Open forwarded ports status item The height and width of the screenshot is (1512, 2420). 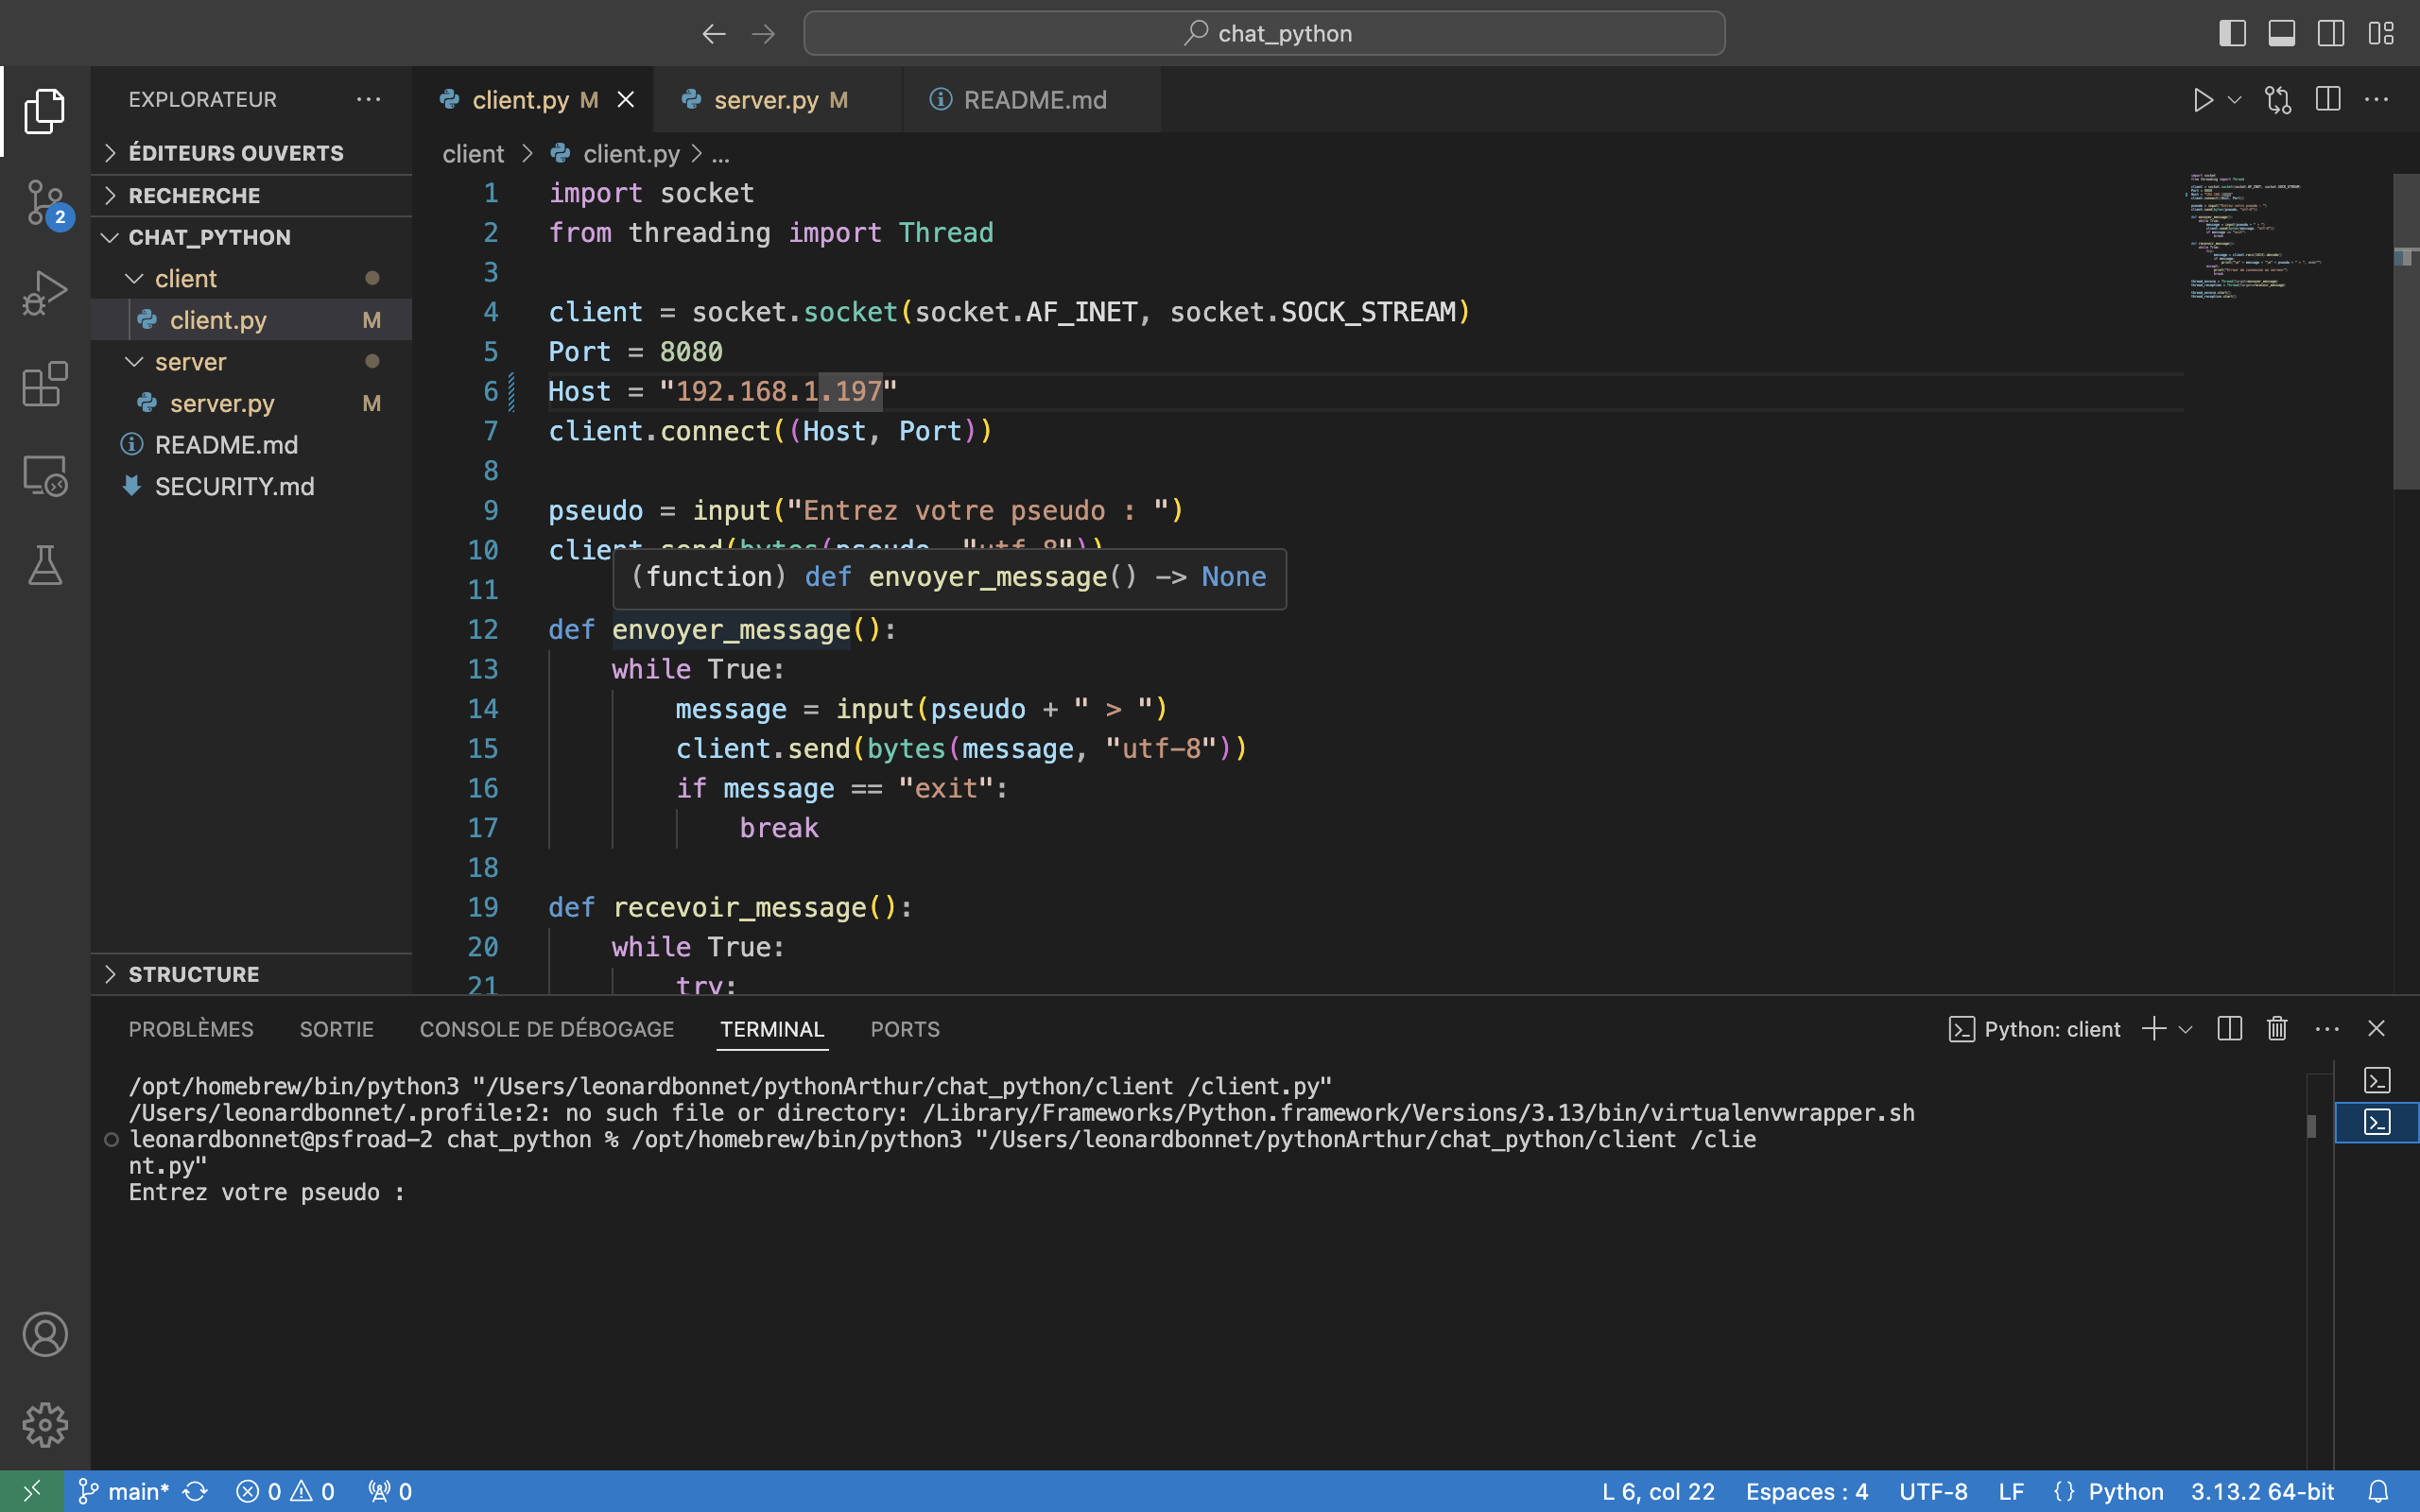pos(390,1491)
